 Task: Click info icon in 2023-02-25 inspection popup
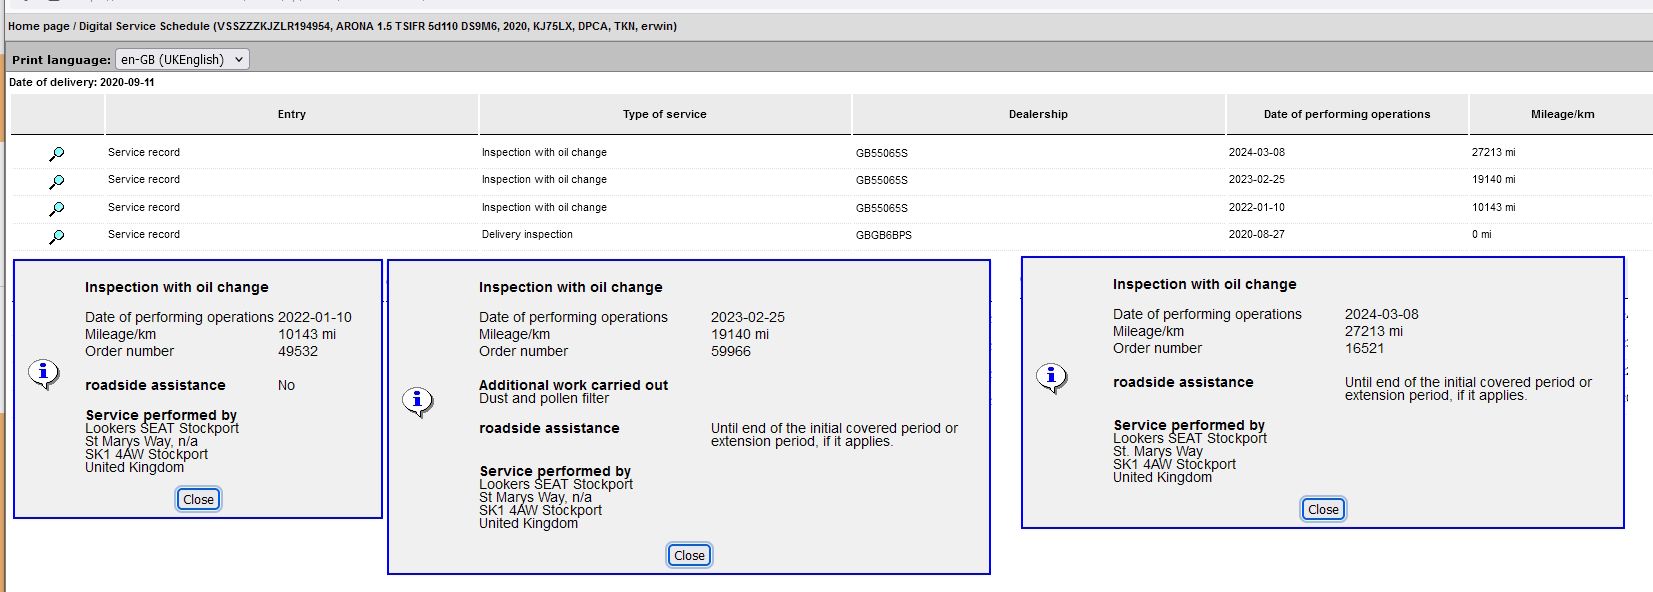pyautogui.click(x=417, y=401)
